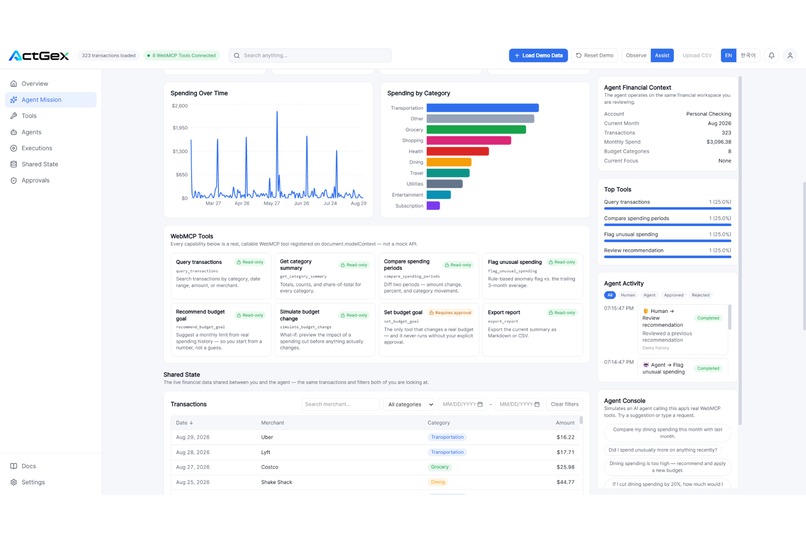The height and width of the screenshot is (537, 806).
Task: Open the start date calendar picker
Action: coord(480,404)
